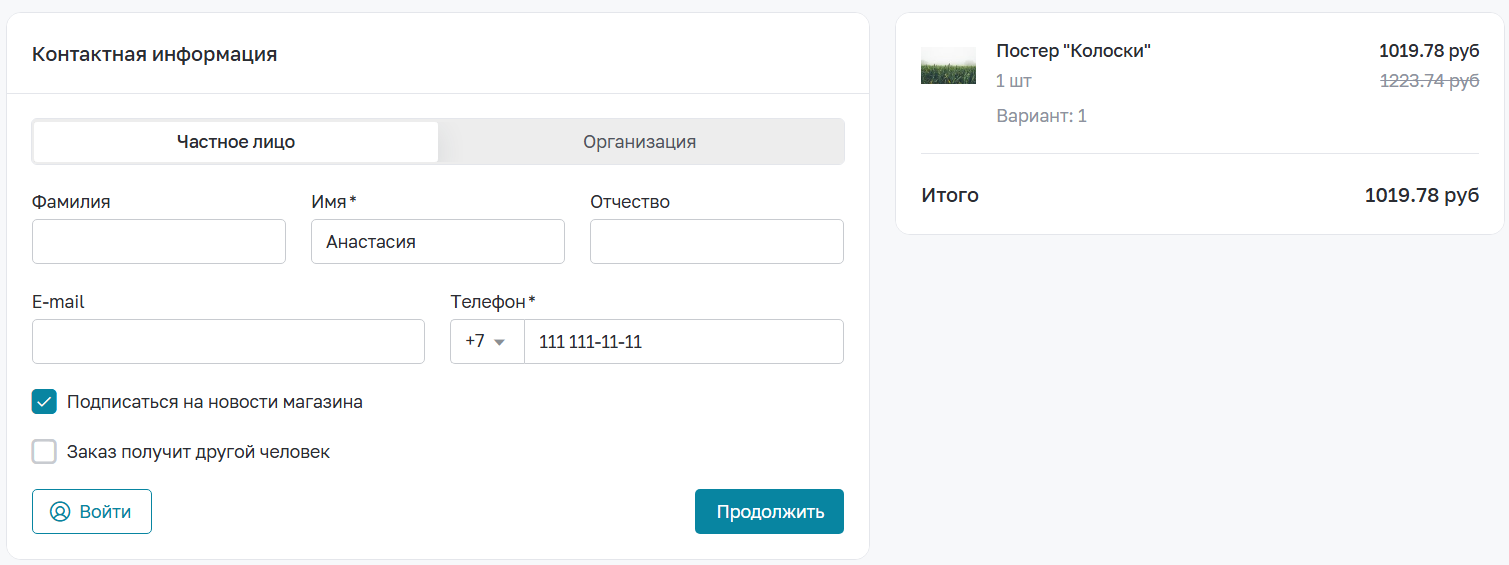This screenshot has height=565, width=1509.
Task: Click the Постер "Колоски" product title
Action: click(x=1074, y=51)
